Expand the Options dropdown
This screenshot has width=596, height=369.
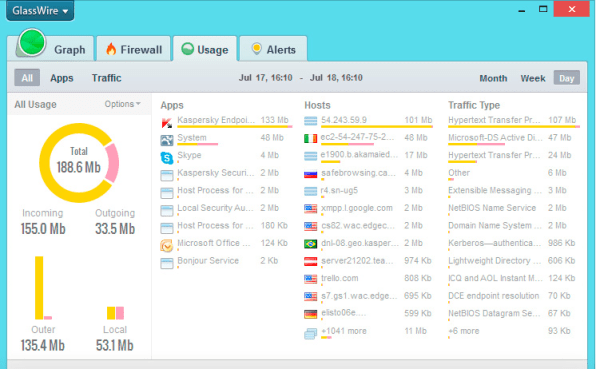122,104
